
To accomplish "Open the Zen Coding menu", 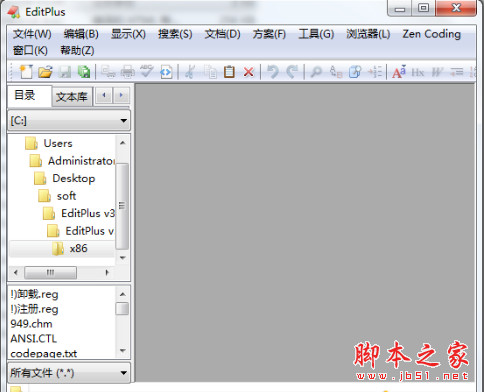I will [432, 34].
